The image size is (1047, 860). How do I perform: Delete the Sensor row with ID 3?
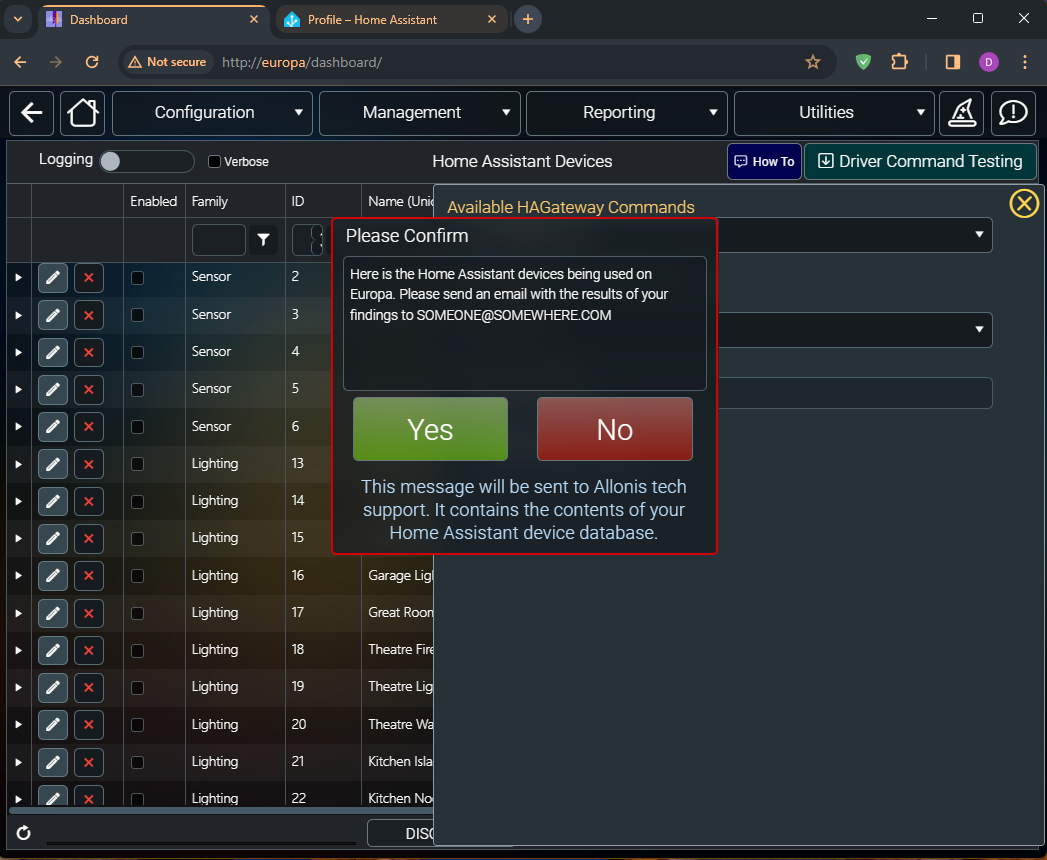(89, 315)
